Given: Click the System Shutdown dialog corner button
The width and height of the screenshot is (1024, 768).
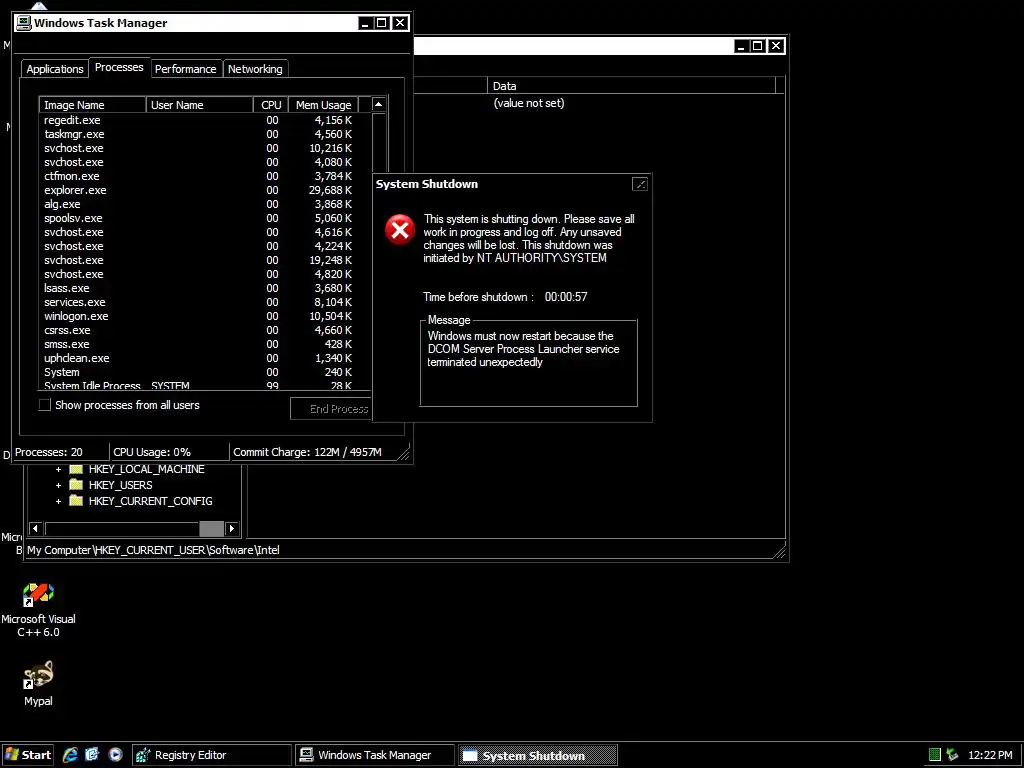Looking at the screenshot, I should coord(640,184).
